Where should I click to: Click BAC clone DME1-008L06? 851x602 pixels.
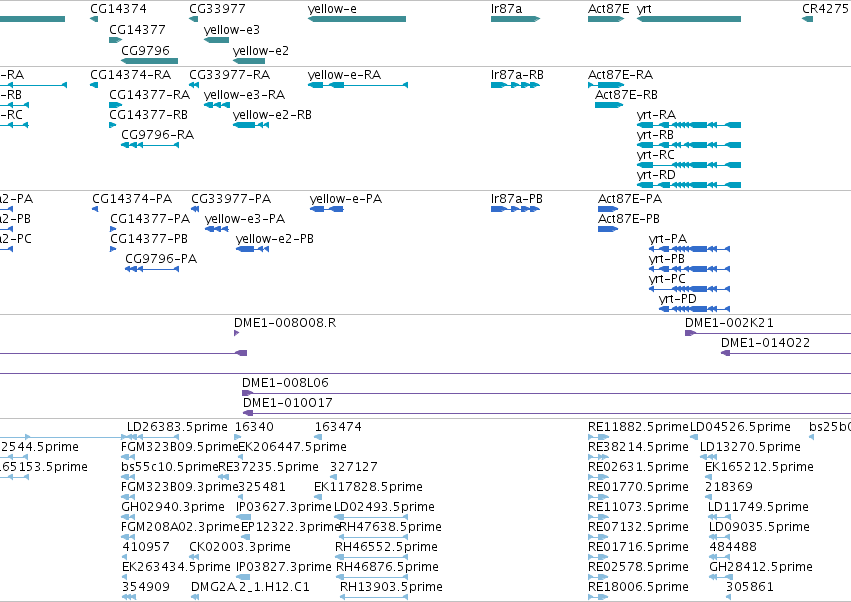tap(285, 383)
